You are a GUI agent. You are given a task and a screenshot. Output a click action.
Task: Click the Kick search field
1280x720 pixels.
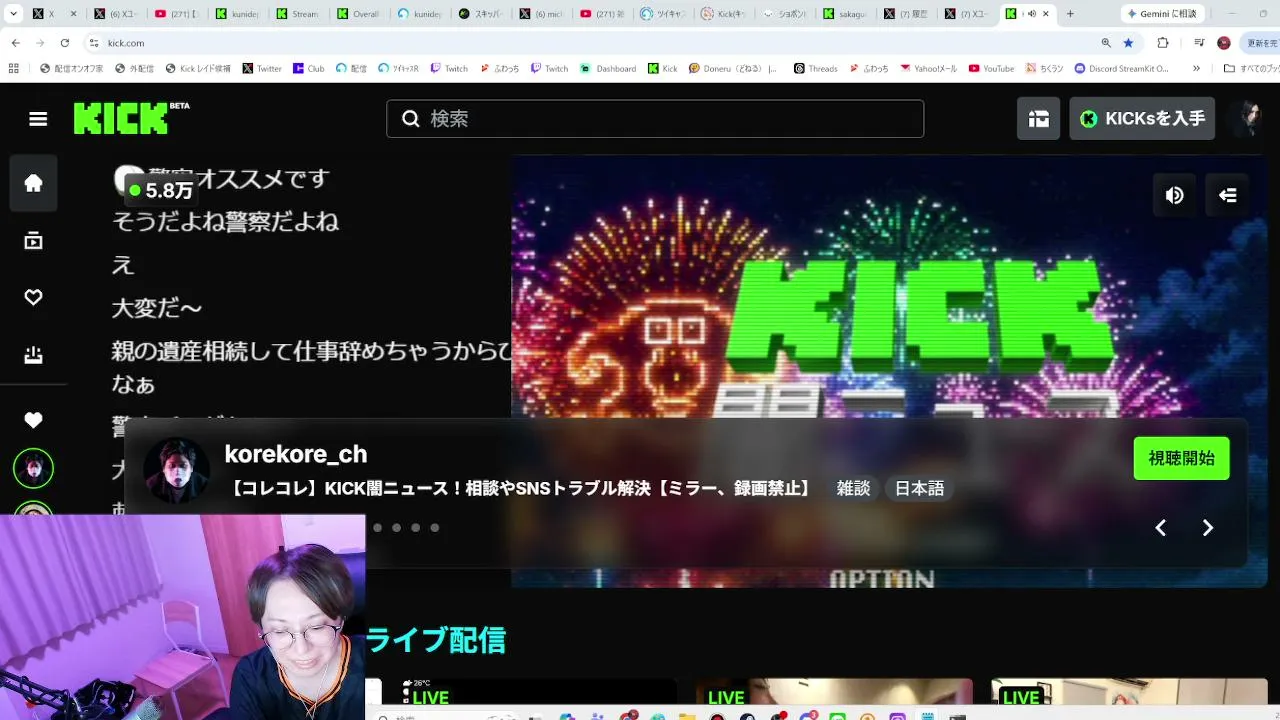click(x=655, y=119)
